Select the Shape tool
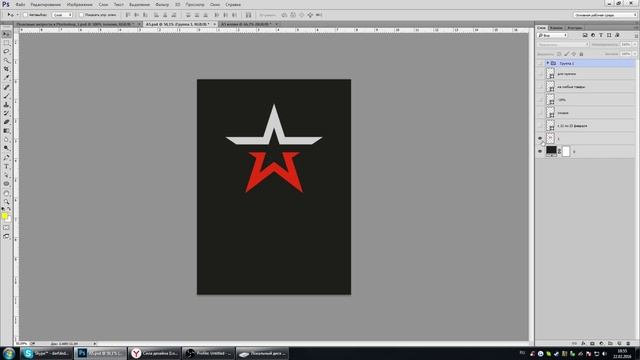Screen dimensions: 640x360 pyautogui.click(x=6, y=184)
